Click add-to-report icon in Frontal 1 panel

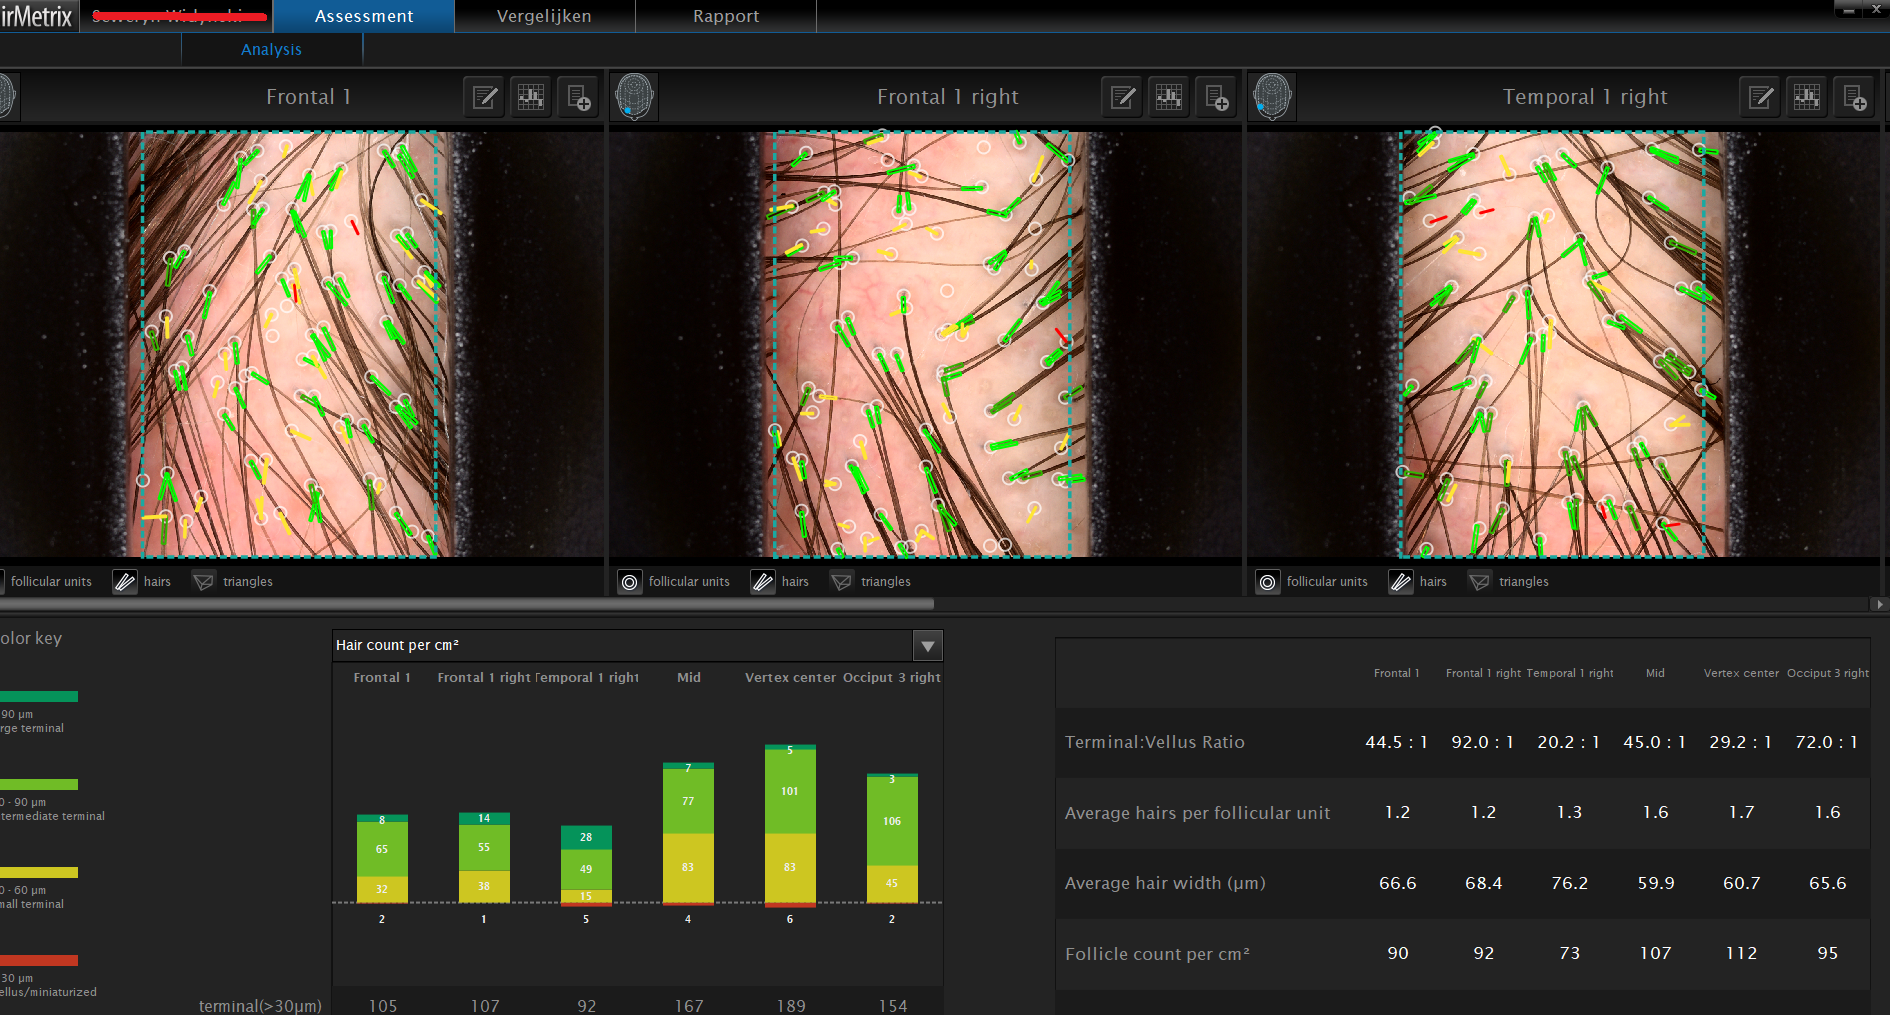point(578,97)
